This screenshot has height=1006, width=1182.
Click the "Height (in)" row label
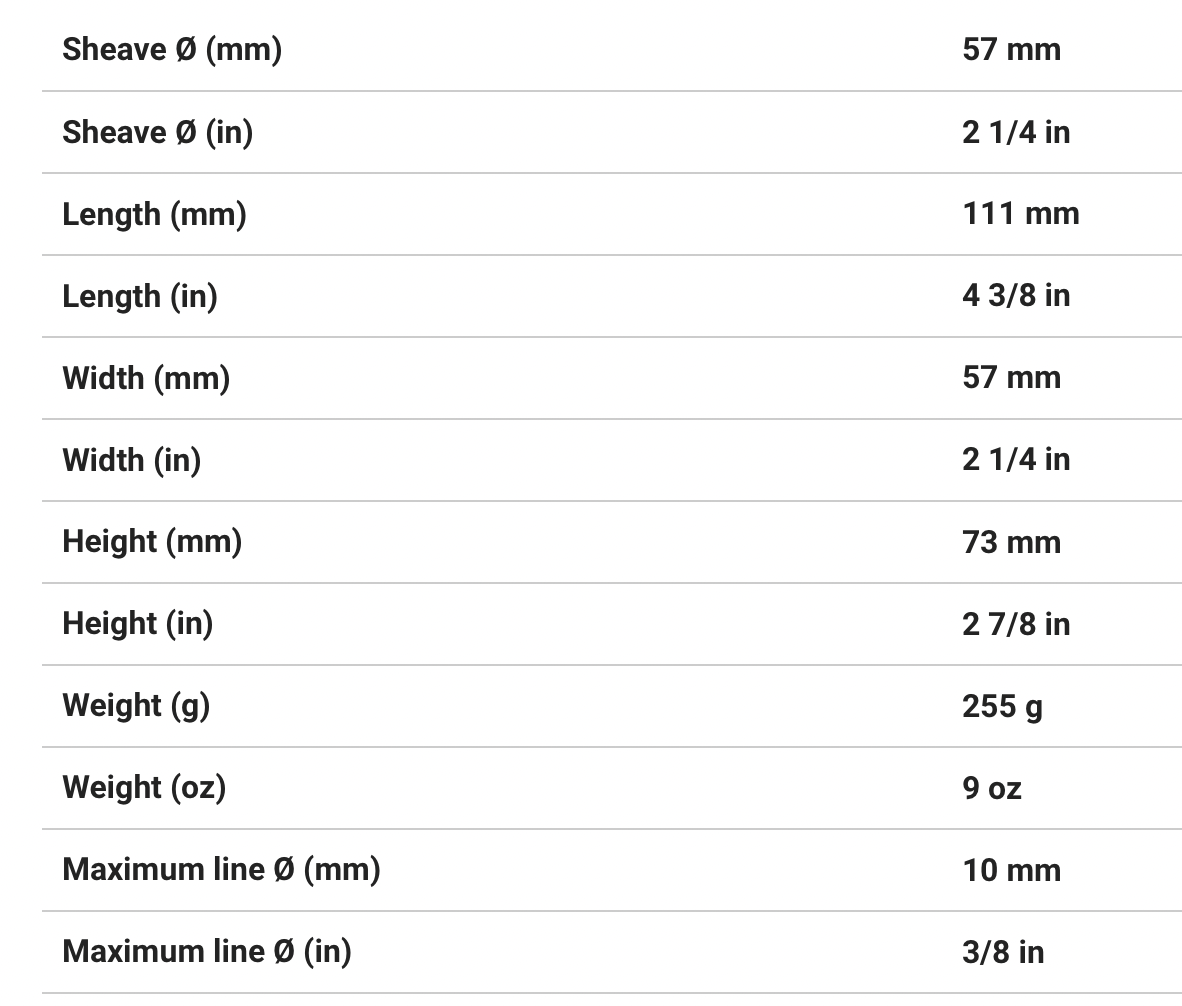click(x=138, y=623)
